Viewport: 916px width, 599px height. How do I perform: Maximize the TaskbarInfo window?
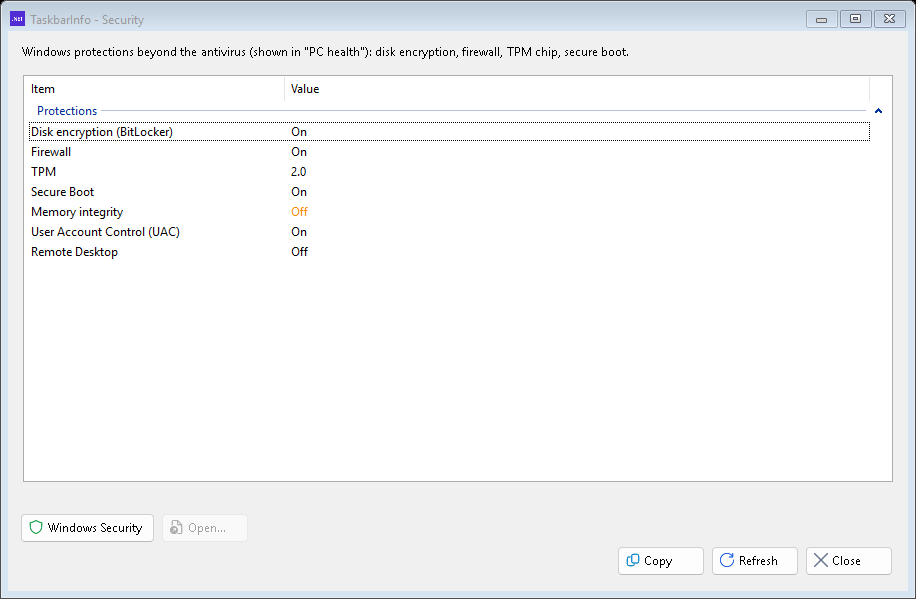pyautogui.click(x=855, y=19)
